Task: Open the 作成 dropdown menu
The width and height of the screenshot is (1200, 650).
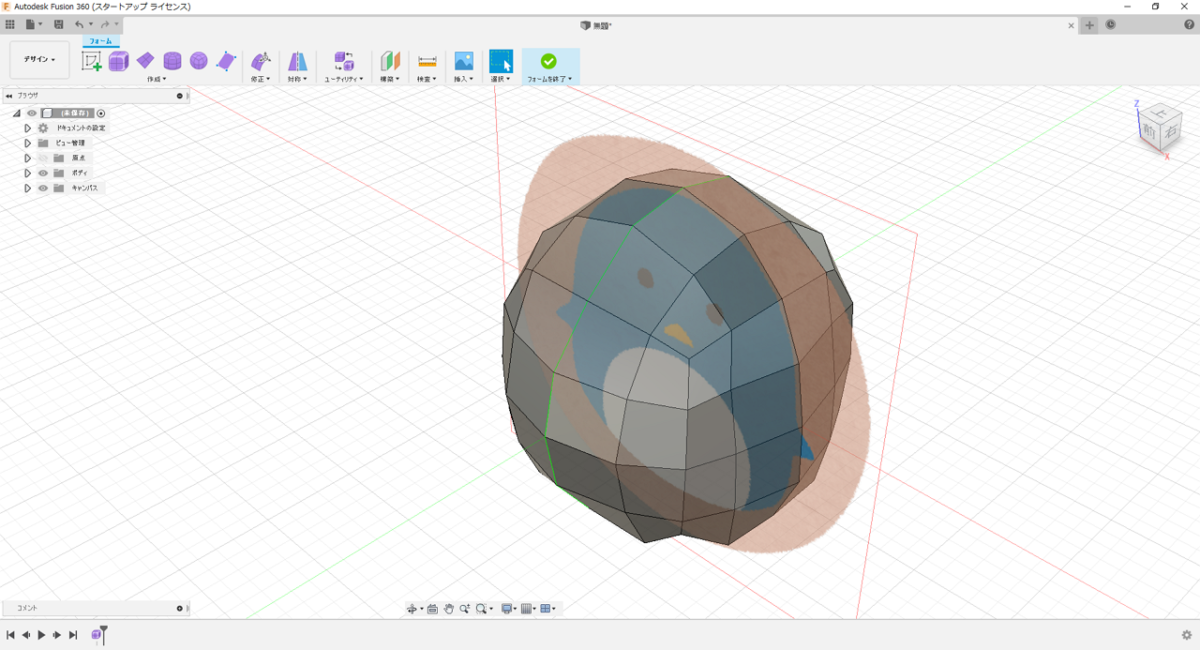Action: click(157, 78)
